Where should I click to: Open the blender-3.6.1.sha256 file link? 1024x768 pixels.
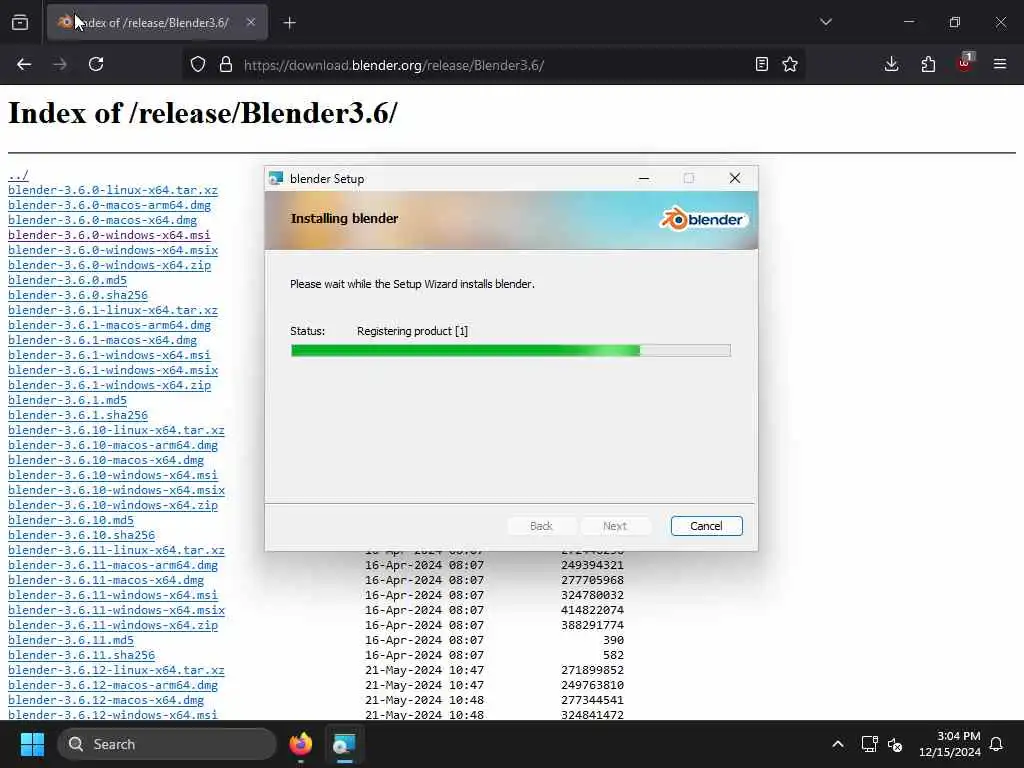[x=78, y=415]
